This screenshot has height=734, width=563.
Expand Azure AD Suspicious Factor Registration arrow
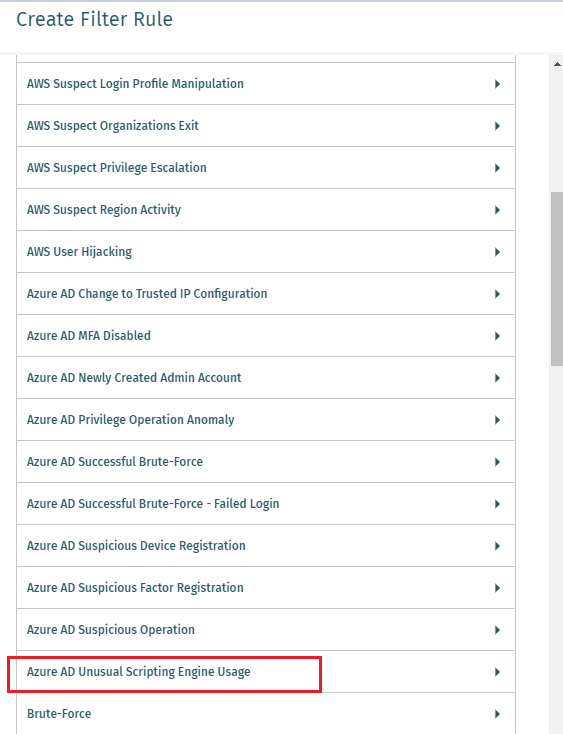point(497,588)
